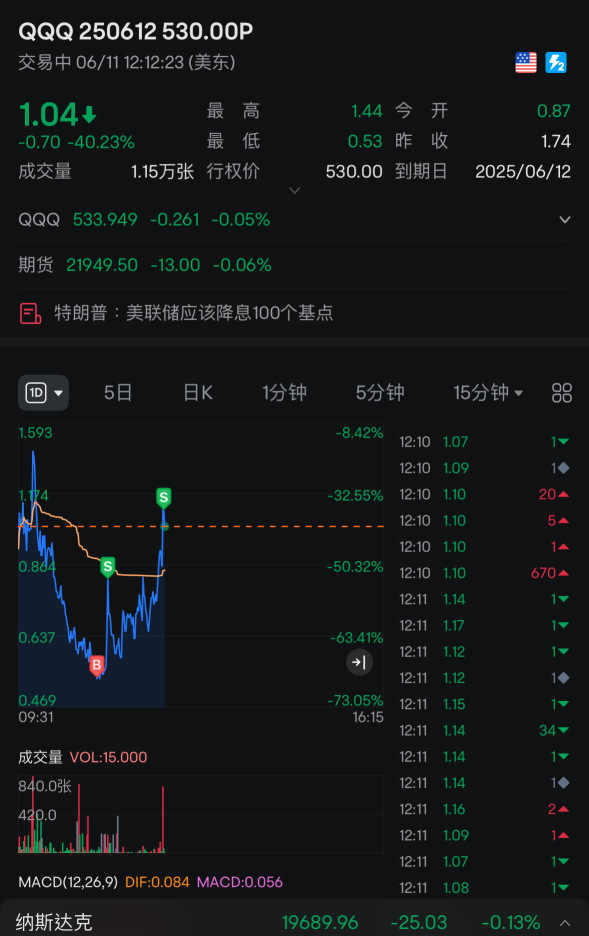Tap the 12:11 trade at 1.15
Image resolution: width=589 pixels, height=936 pixels.
coord(484,704)
